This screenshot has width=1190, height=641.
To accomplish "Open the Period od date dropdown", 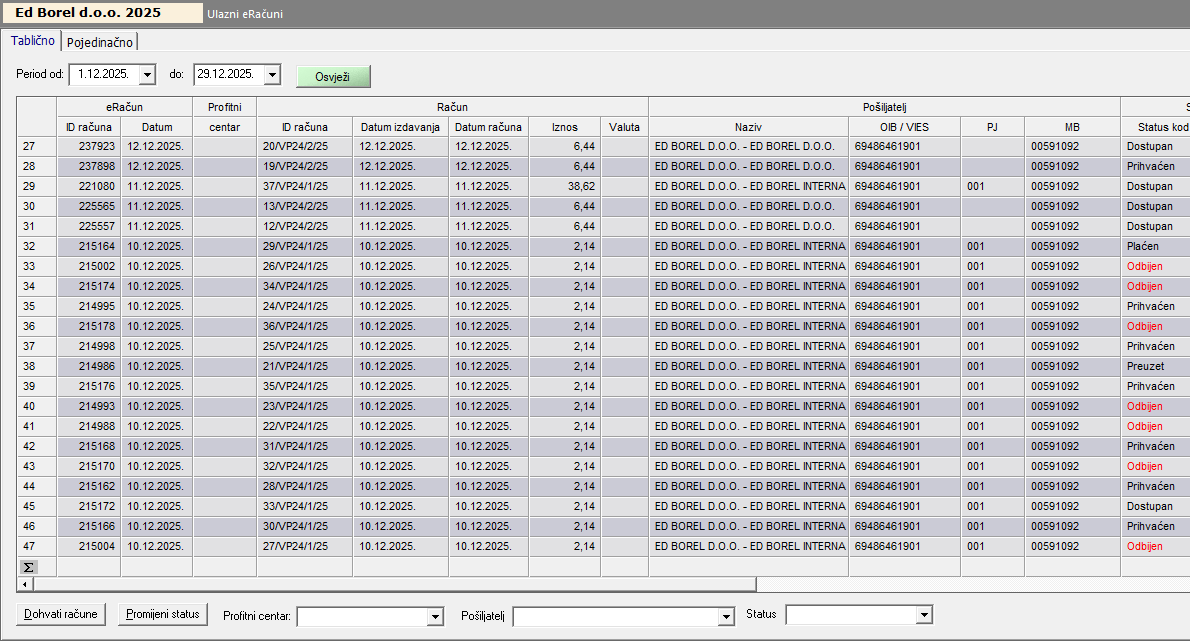I will 148,75.
